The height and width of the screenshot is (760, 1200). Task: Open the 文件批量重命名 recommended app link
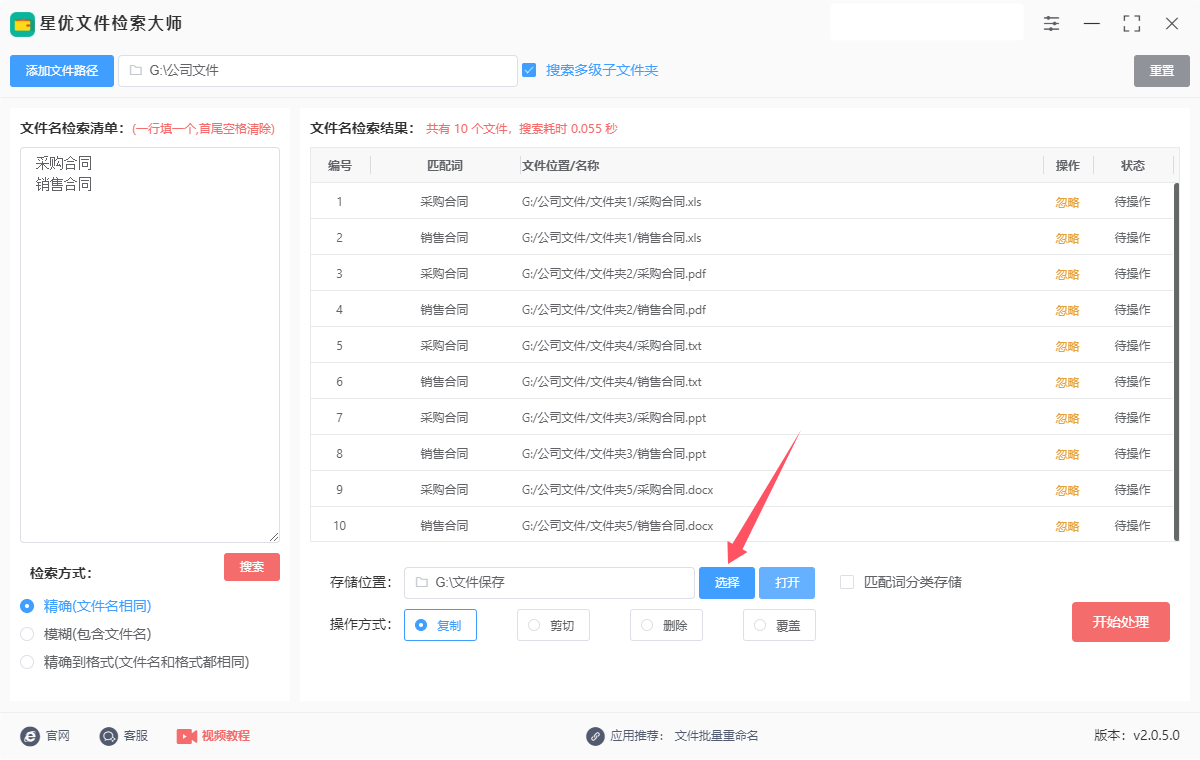[717, 736]
